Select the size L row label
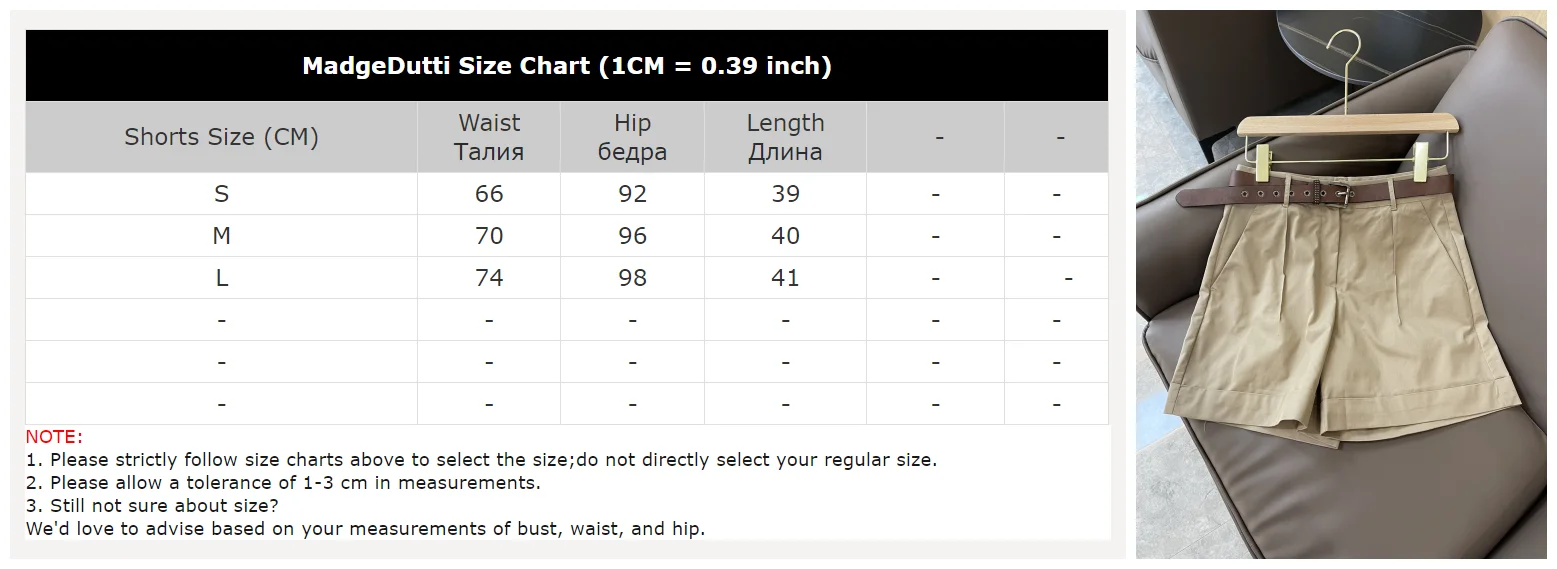Screen dimensions: 1557x569 click(221, 278)
